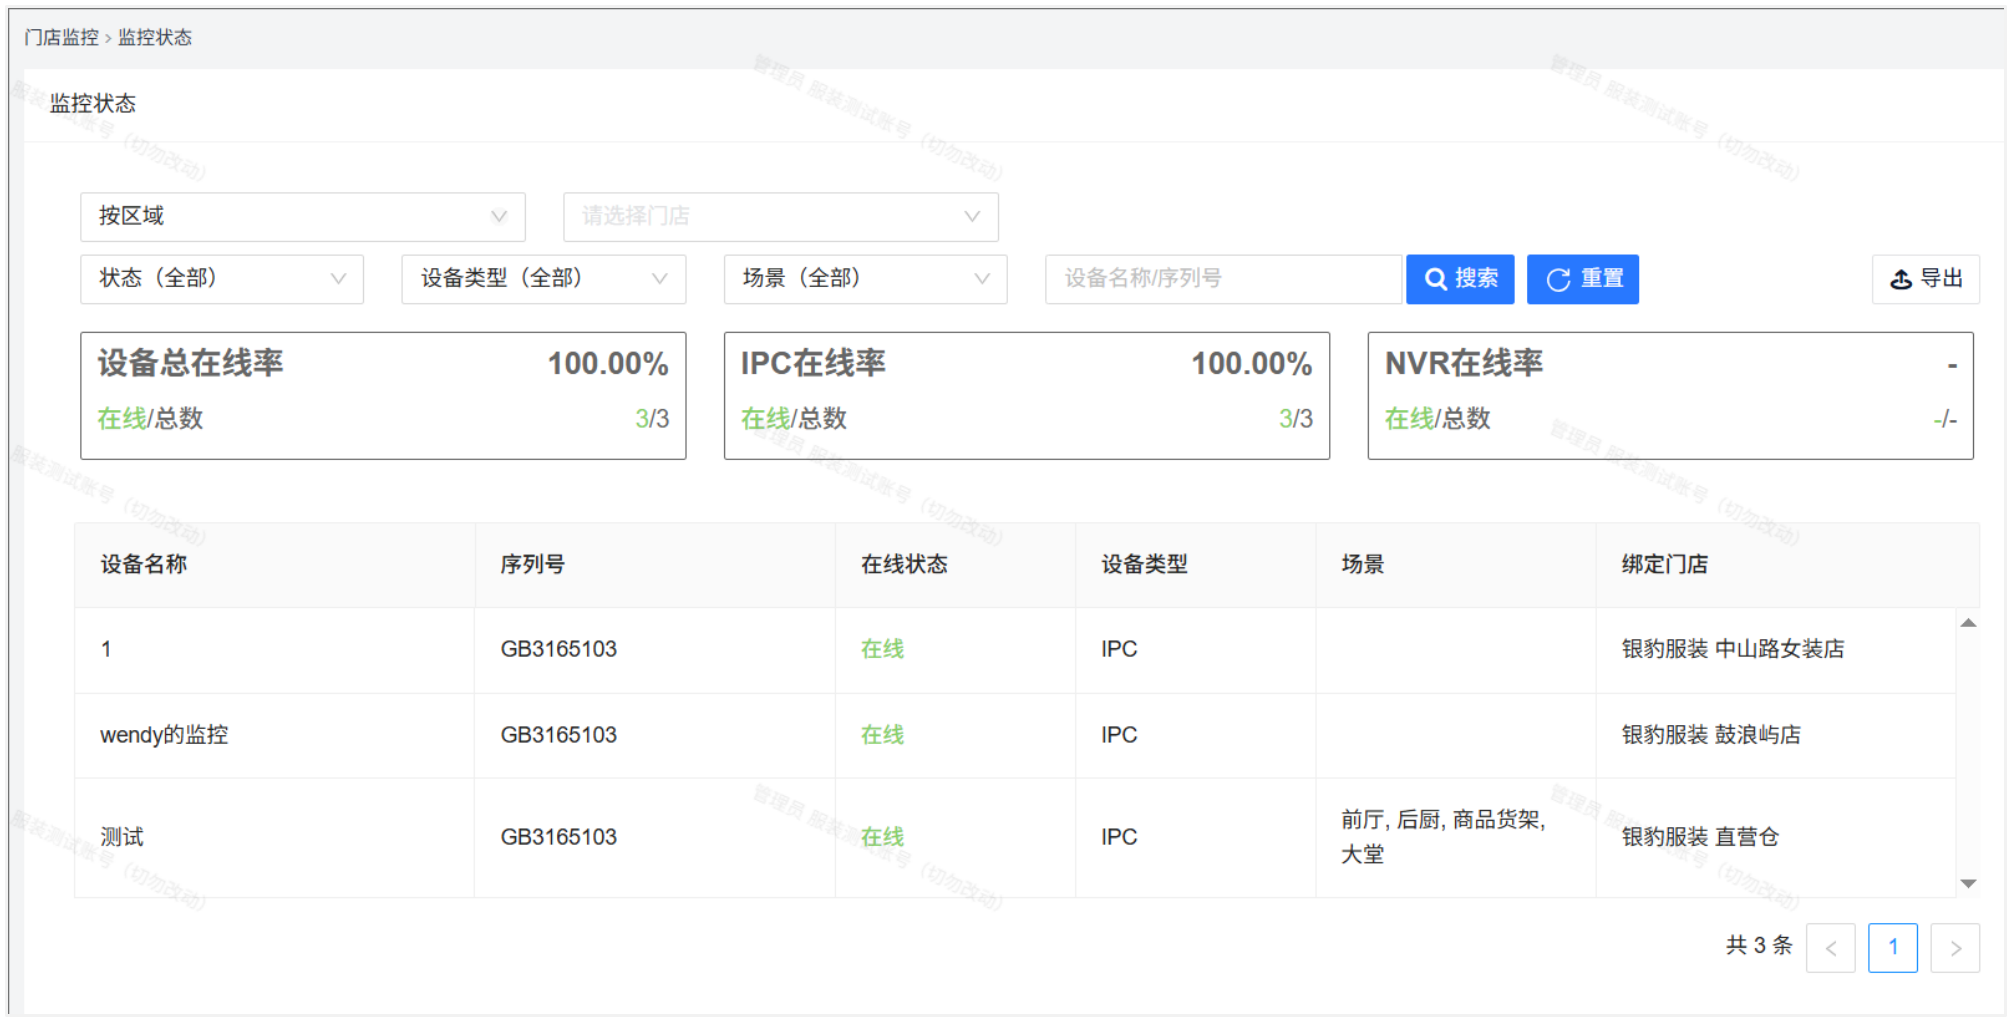Click the table scrollbar down arrow
This screenshot has width=2010, height=1022.
(1968, 883)
